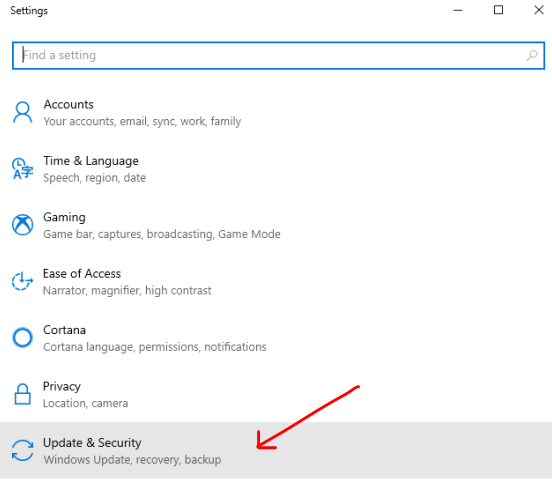Focus the Find a setting field
This screenshot has width=552, height=498.
point(278,56)
